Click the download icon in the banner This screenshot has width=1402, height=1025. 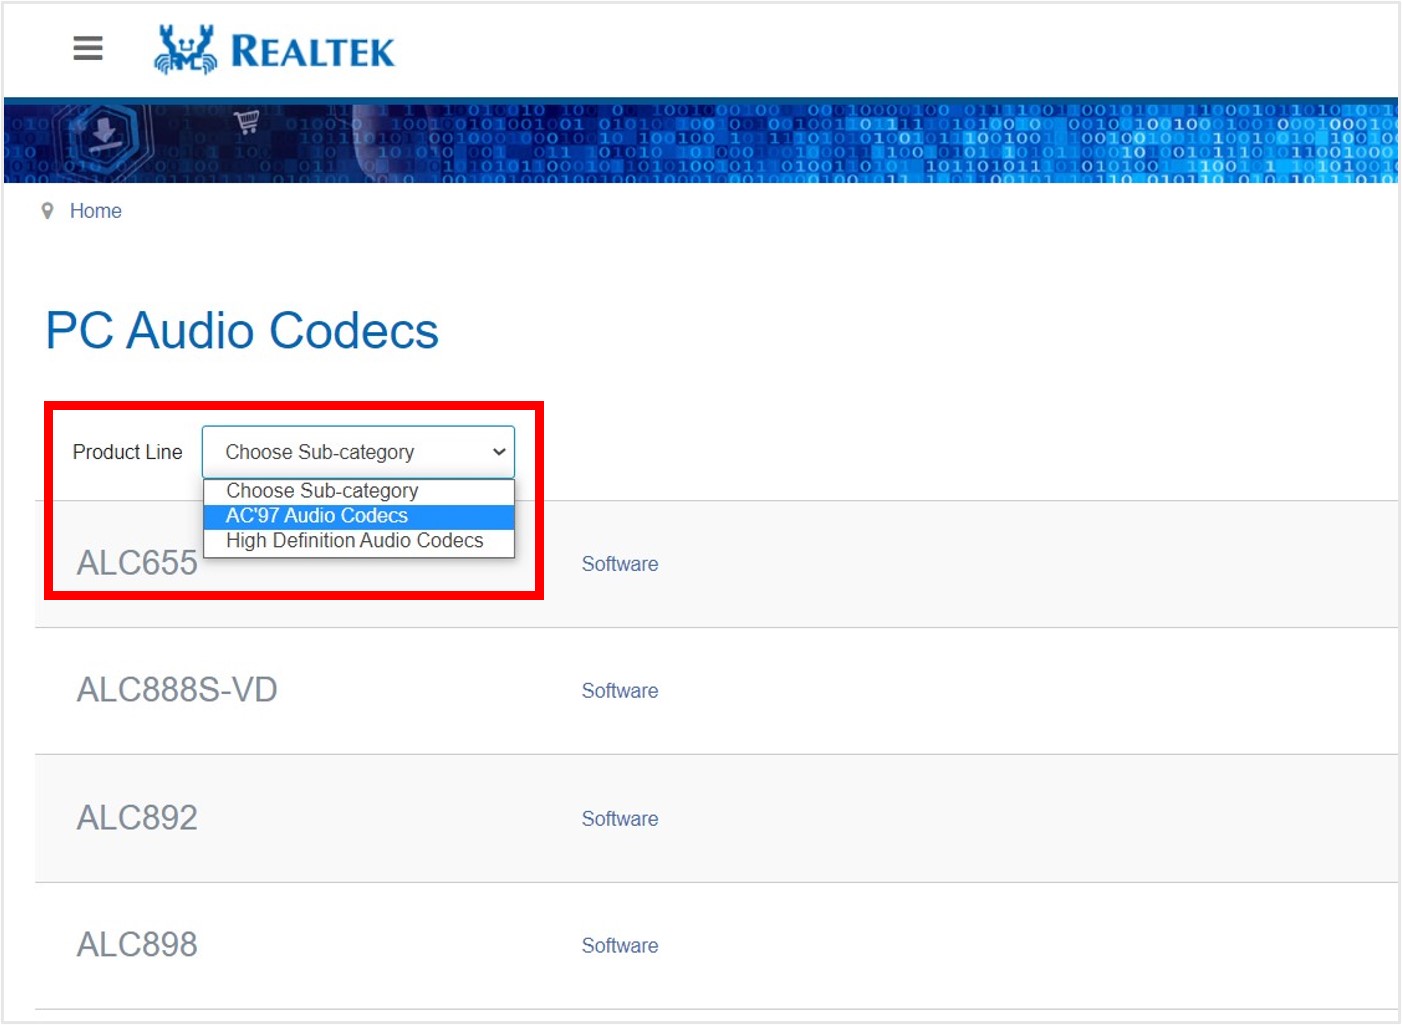103,134
